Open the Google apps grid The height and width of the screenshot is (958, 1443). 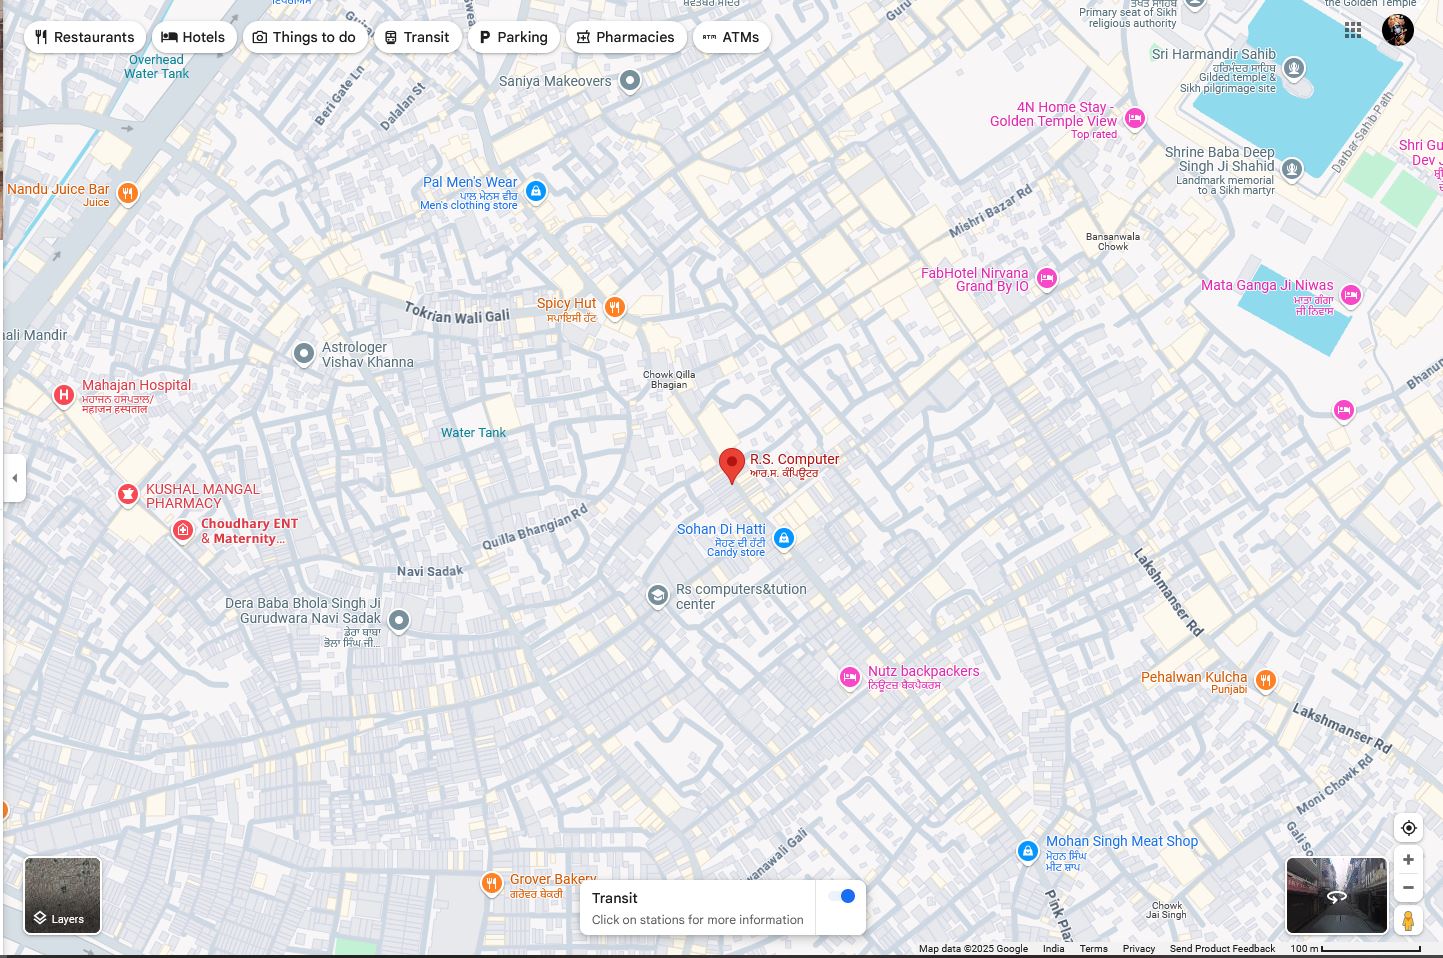1353,30
